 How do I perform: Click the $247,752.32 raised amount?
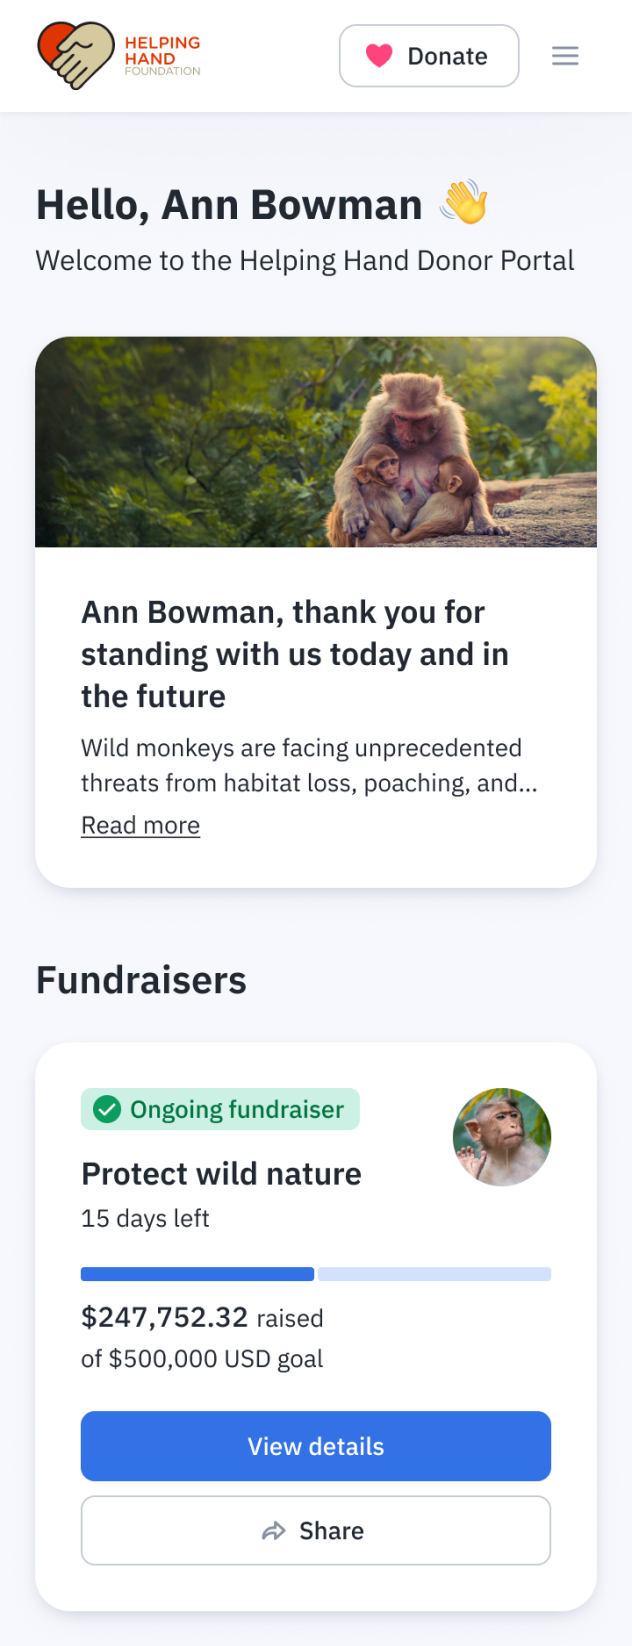click(165, 1317)
